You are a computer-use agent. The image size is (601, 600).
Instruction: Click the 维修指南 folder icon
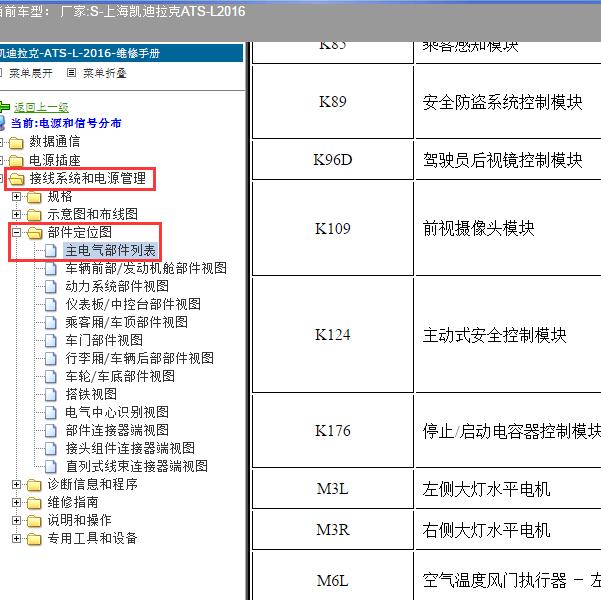[x=34, y=503]
